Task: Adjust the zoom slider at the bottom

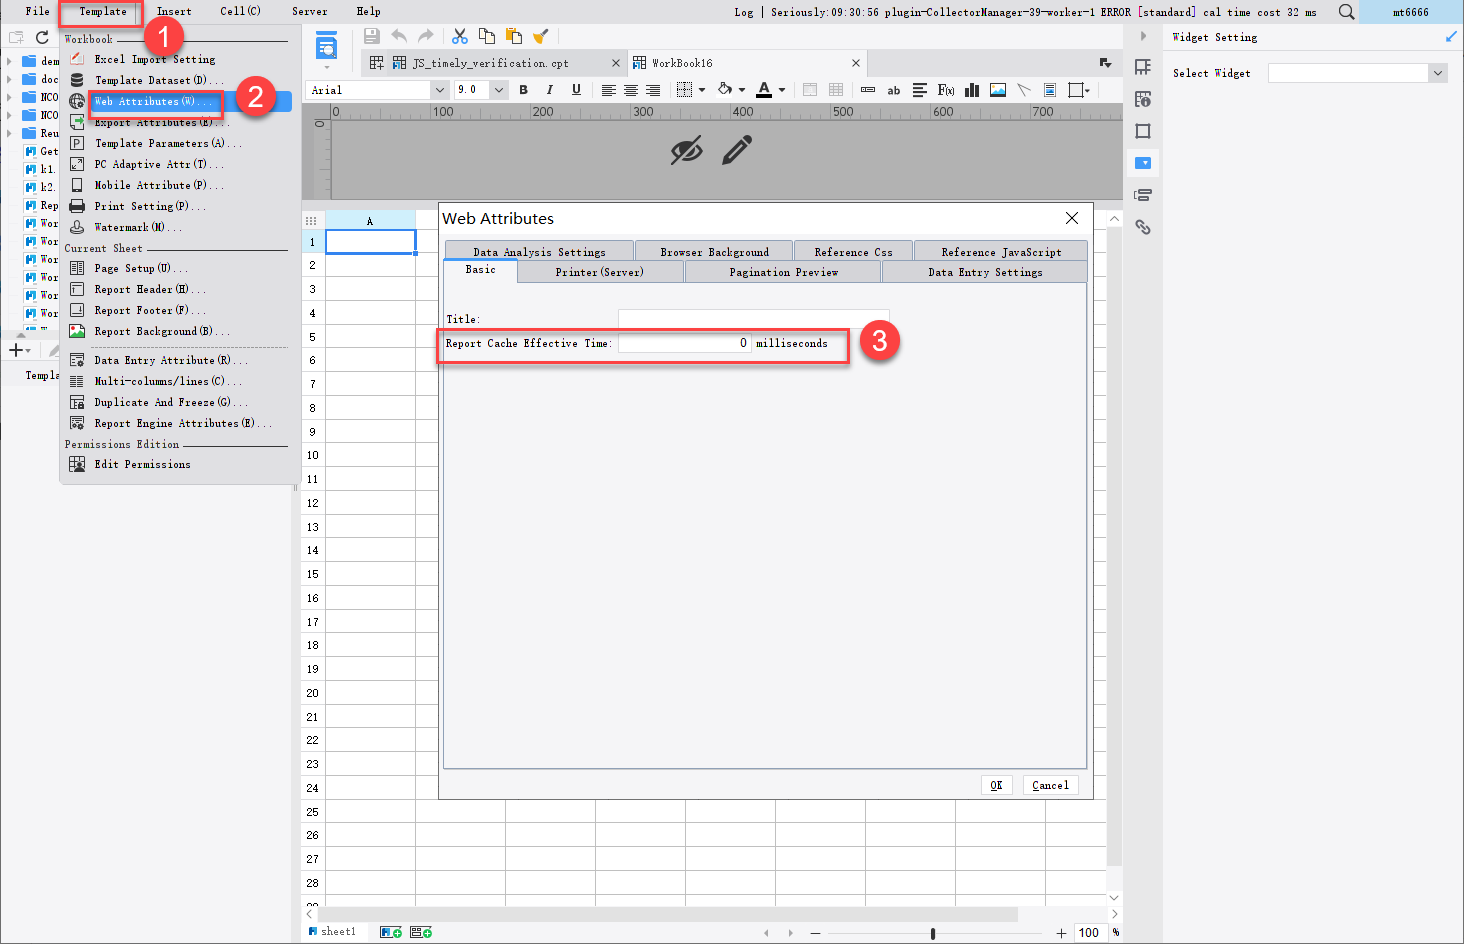Action: tap(933, 932)
